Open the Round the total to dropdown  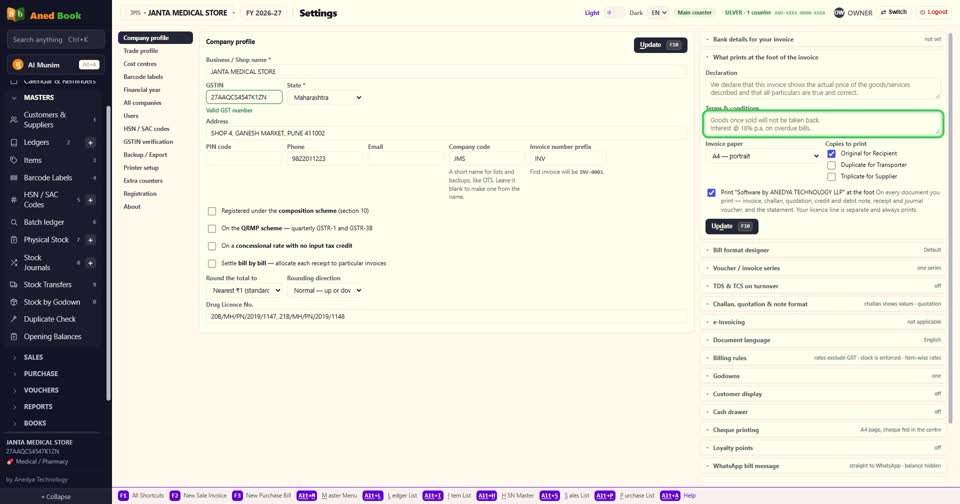click(x=244, y=290)
